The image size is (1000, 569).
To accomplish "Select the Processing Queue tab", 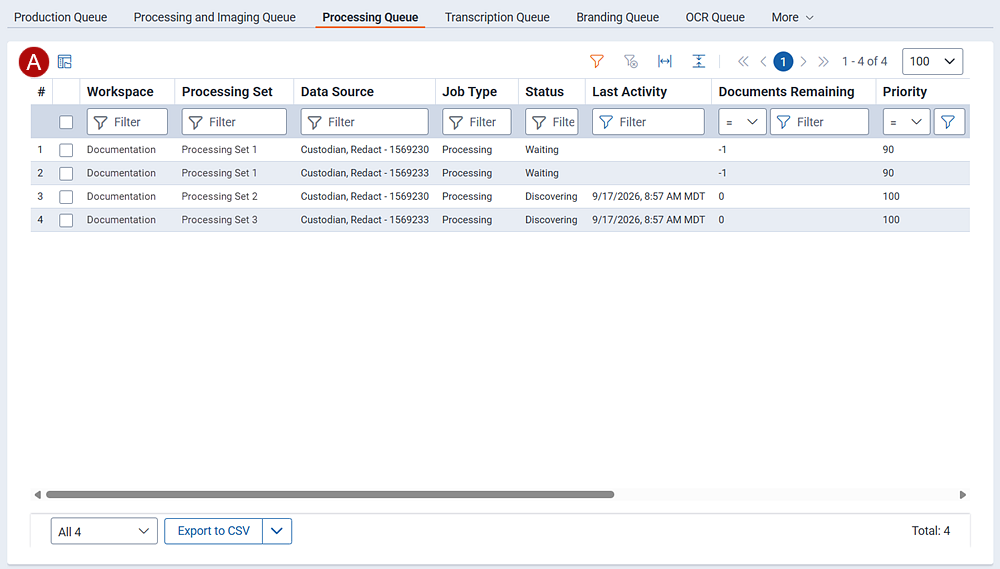I will (x=370, y=17).
